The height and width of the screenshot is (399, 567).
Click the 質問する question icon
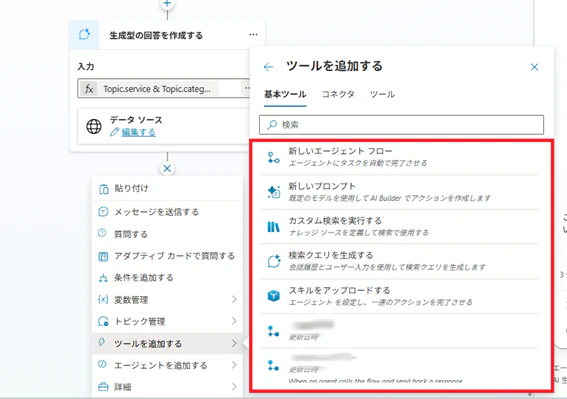[x=102, y=233]
